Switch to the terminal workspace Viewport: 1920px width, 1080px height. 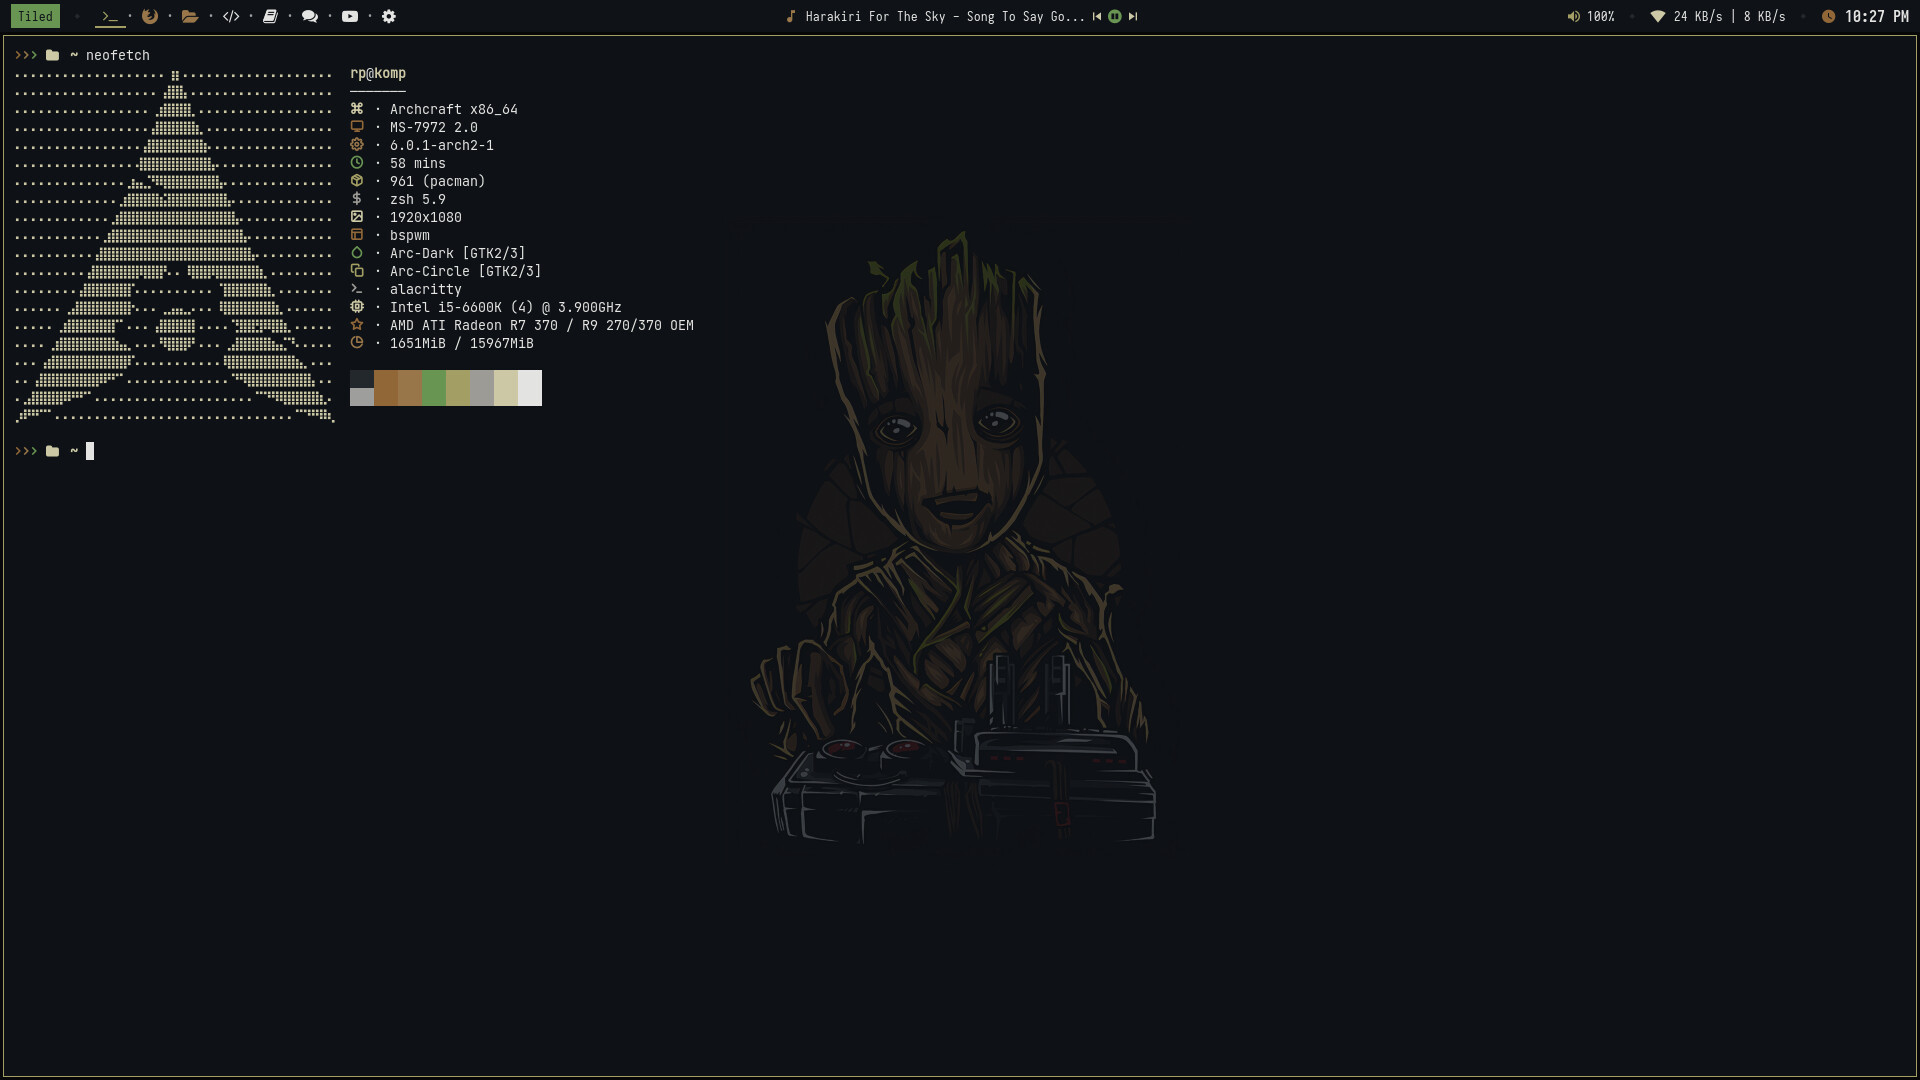click(110, 16)
